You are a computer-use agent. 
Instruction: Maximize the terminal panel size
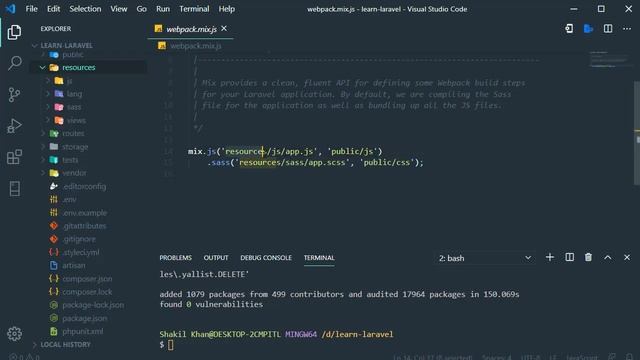click(608, 257)
